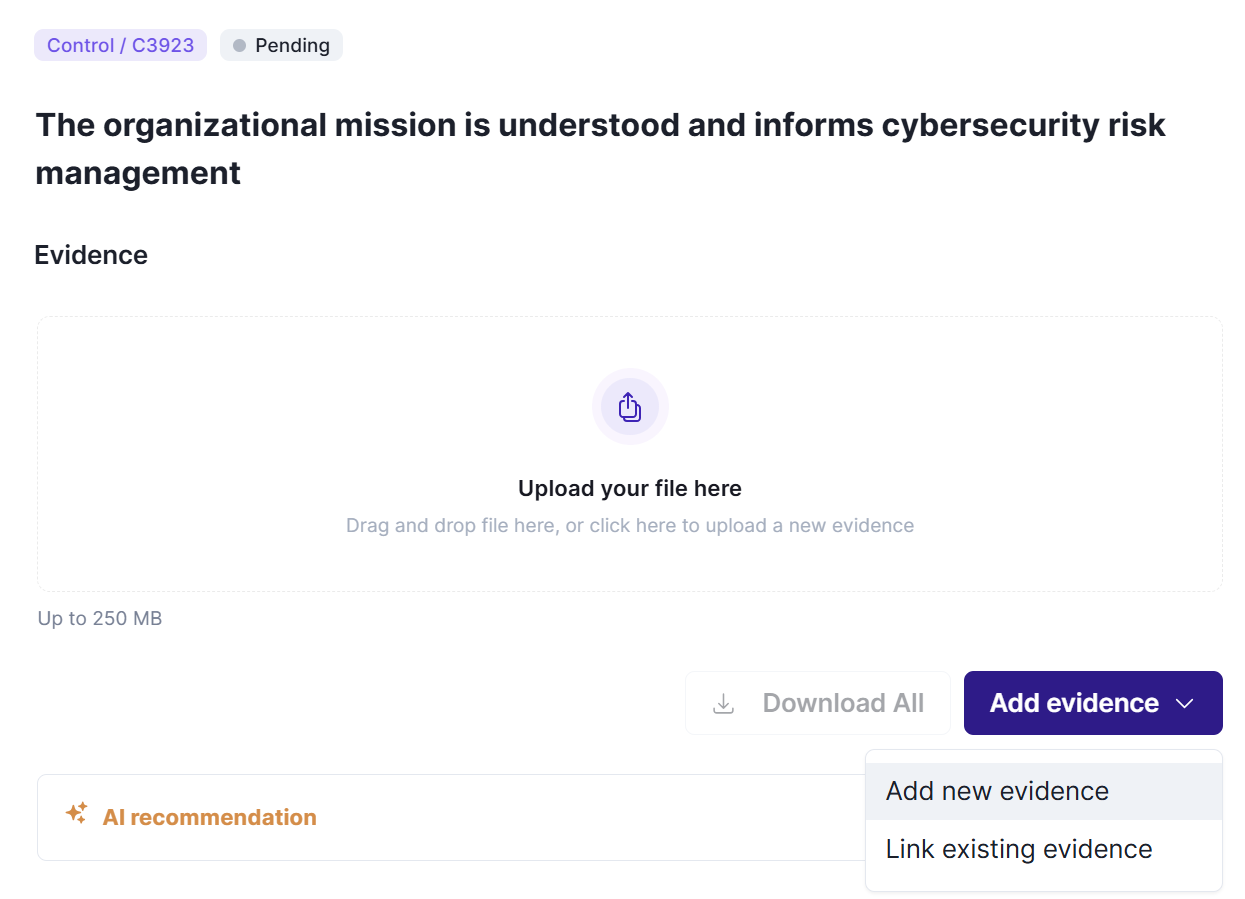Select Add new evidence option

(1044, 791)
